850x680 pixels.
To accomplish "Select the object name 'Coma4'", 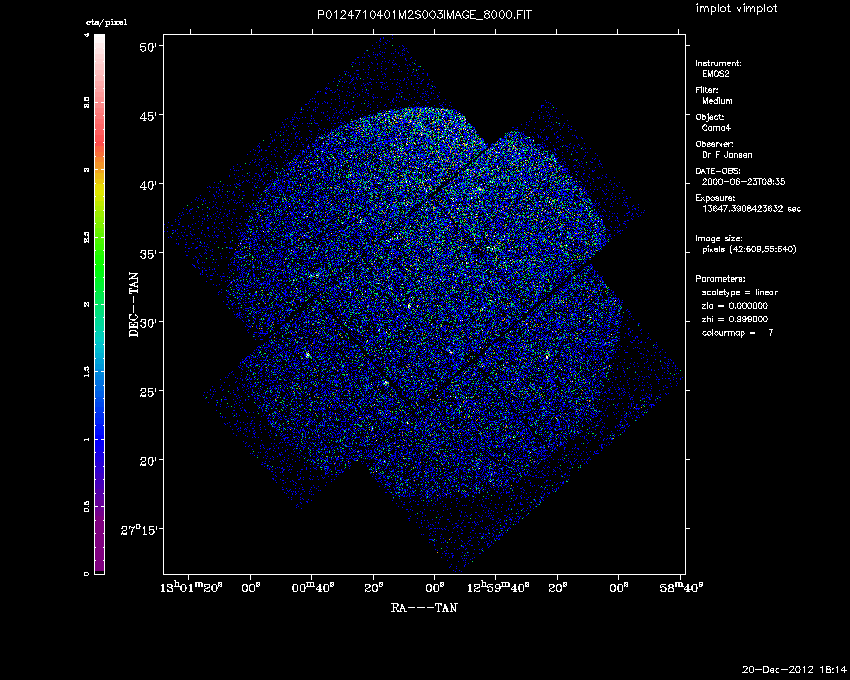I will tap(716, 128).
